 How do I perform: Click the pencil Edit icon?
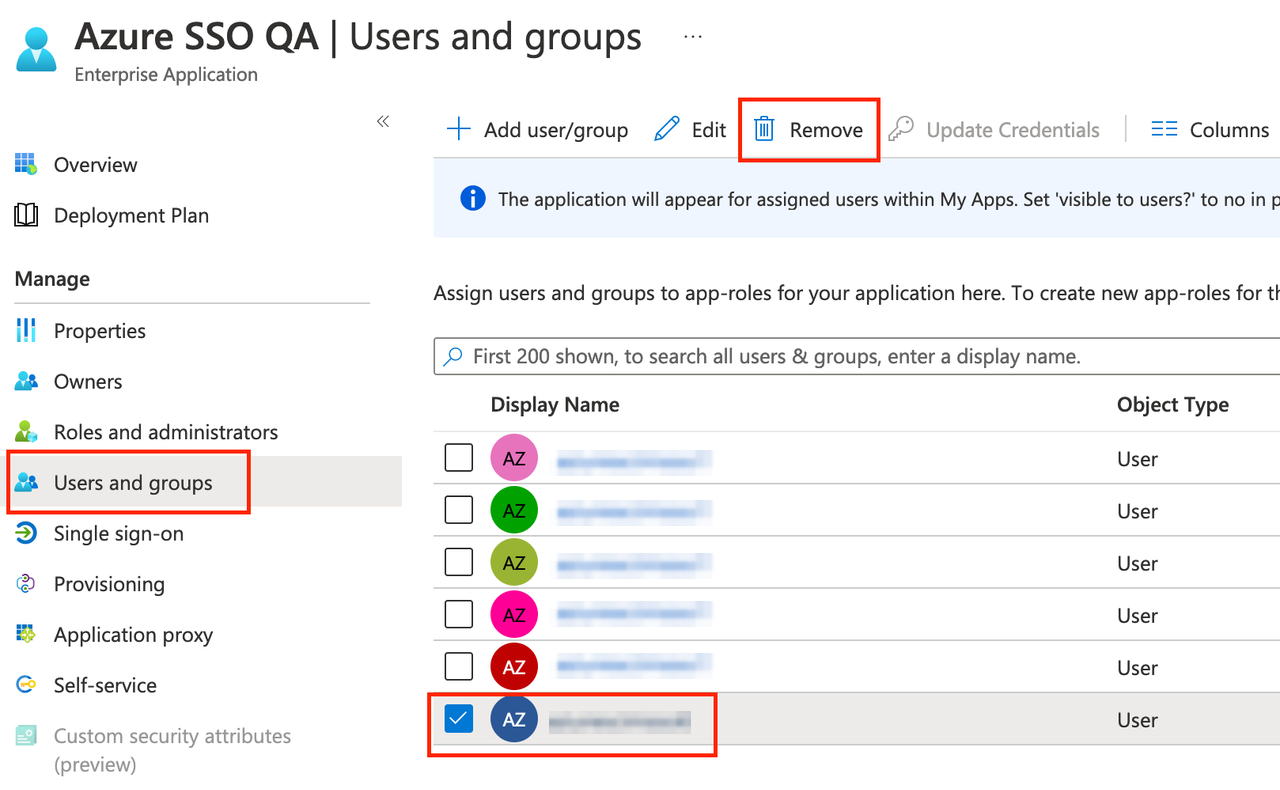click(667, 129)
